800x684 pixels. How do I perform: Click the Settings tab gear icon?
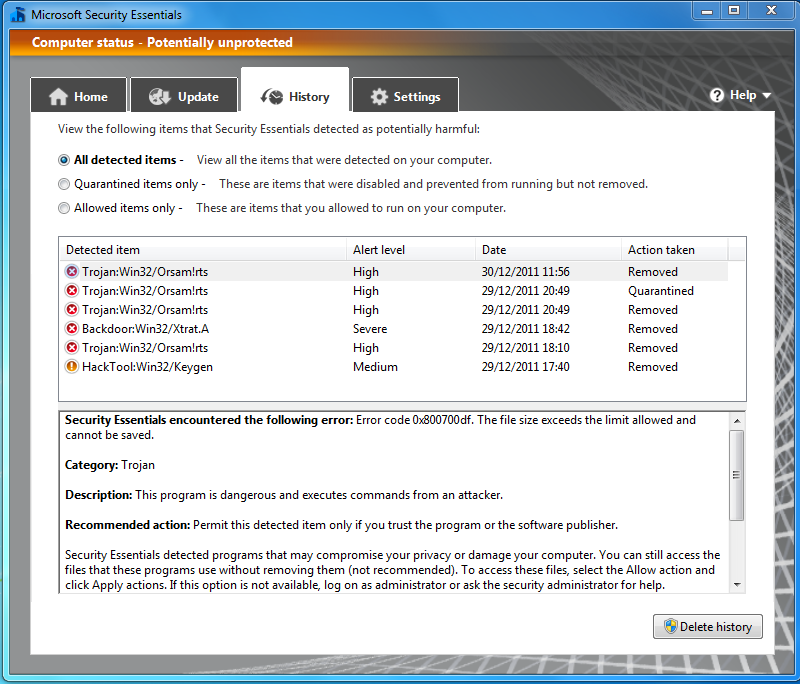(379, 97)
